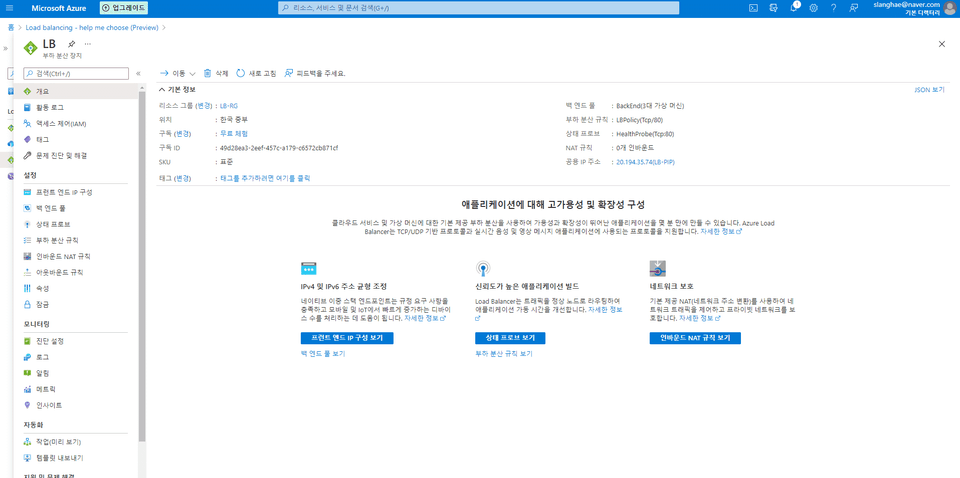Click 태그를 추가하려면 여기를 클릭
The width and height of the screenshot is (960, 478).
[265, 178]
